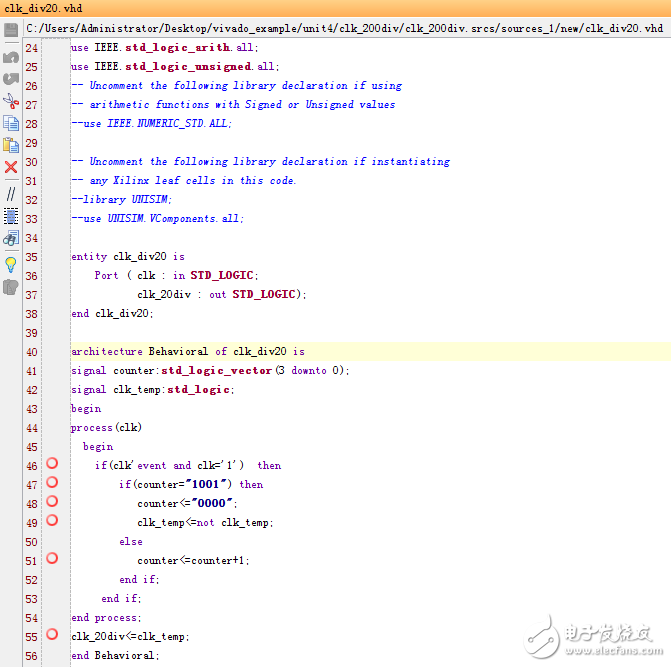The image size is (671, 667).
Task: Copy the selection using the copy icon
Action: tap(11, 123)
